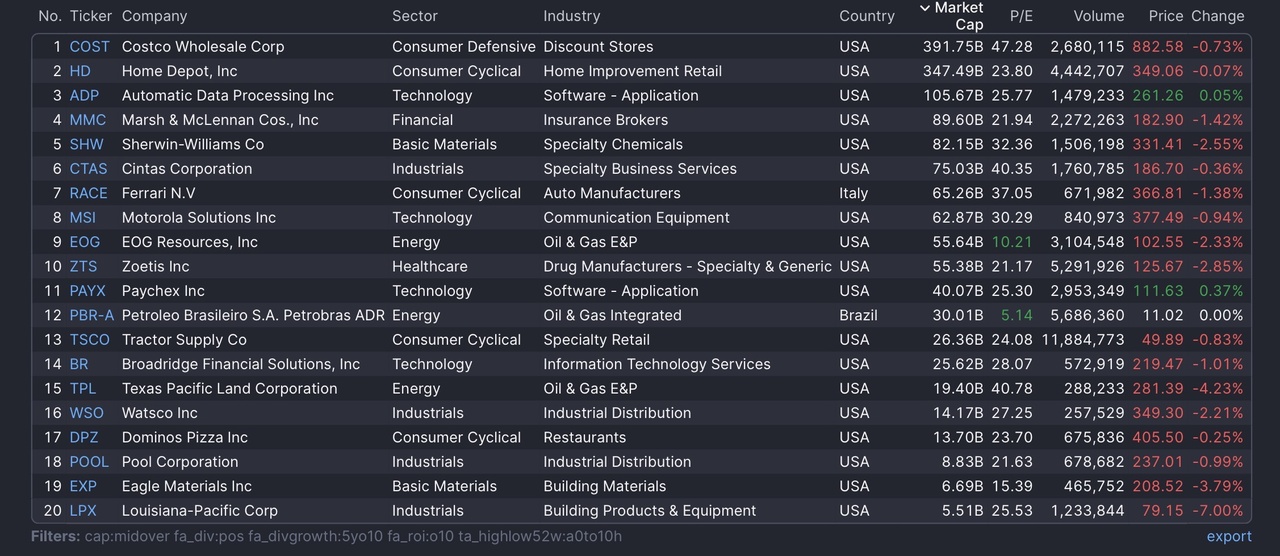Click the Company column header
This screenshot has width=1280, height=556.
tap(154, 16)
